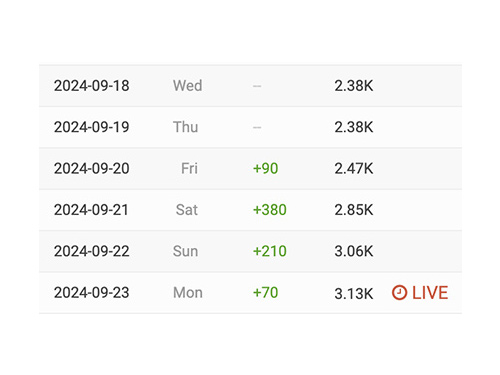Image resolution: width=500 pixels, height=375 pixels.
Task: Click the red LIVE label
Action: coord(430,293)
